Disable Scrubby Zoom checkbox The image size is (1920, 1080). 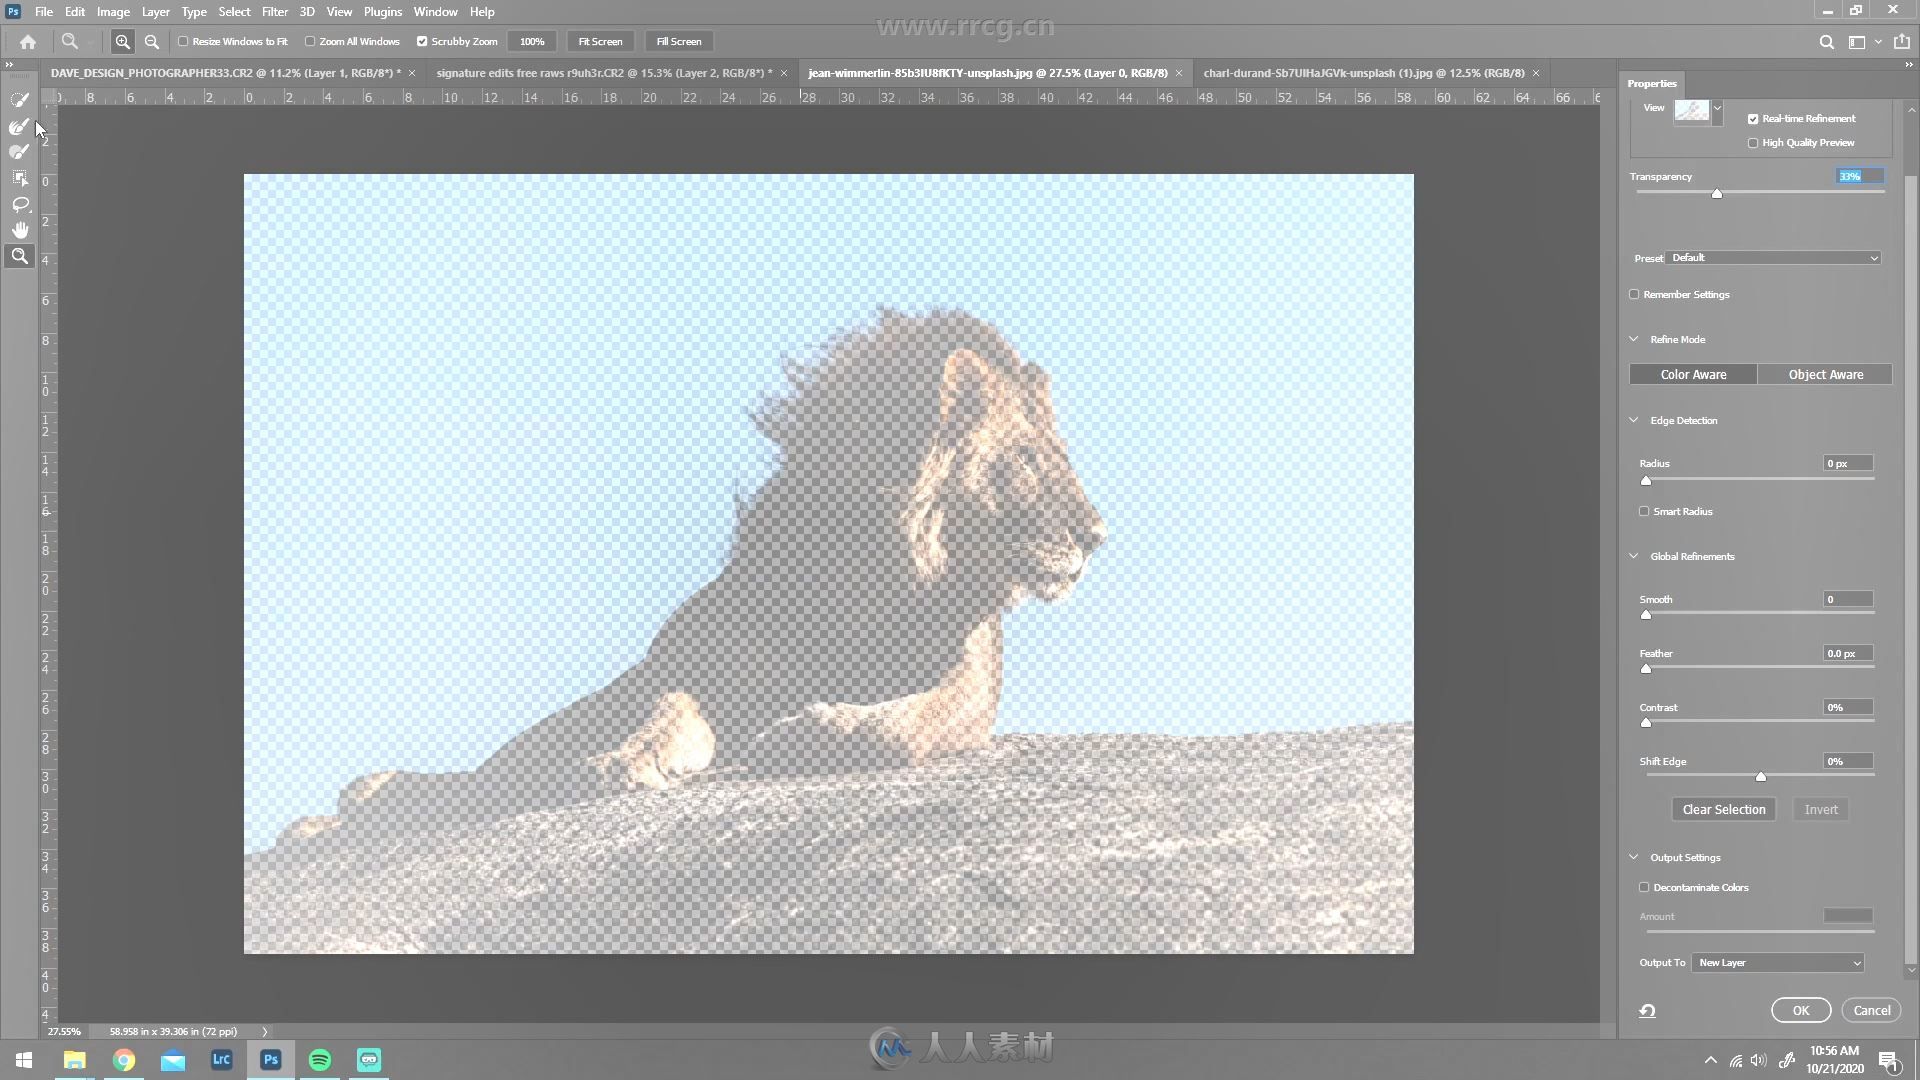pyautogui.click(x=422, y=42)
